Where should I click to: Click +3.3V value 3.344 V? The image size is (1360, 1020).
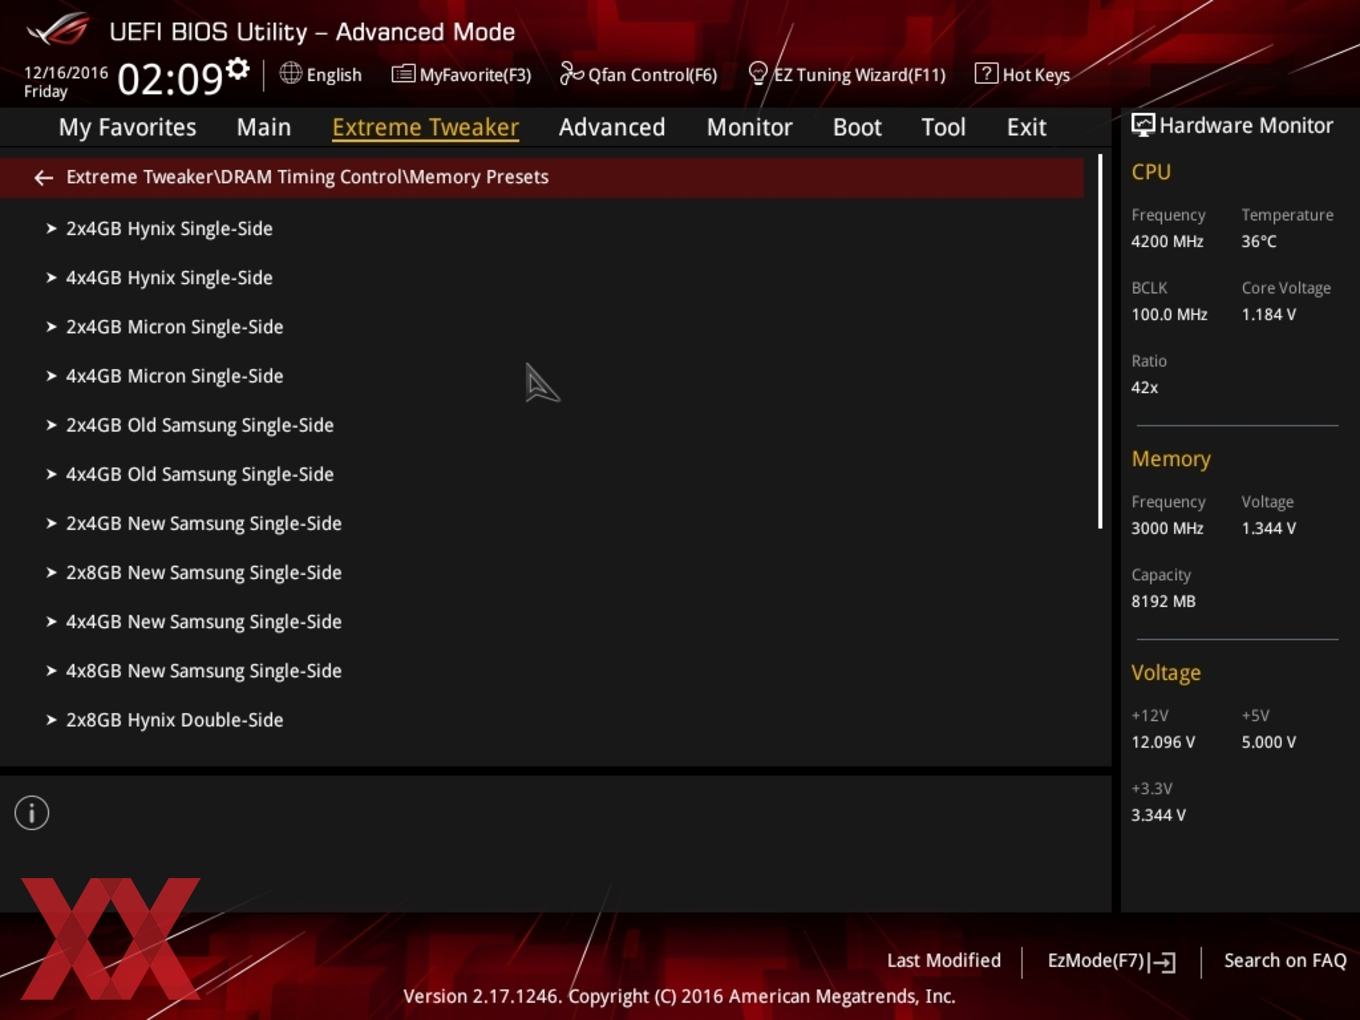point(1158,815)
